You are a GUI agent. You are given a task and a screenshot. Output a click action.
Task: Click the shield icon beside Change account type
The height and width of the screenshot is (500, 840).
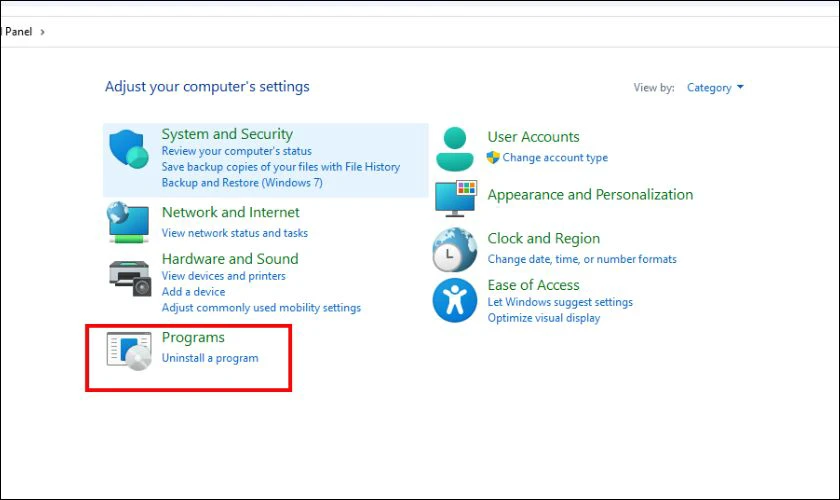493,158
